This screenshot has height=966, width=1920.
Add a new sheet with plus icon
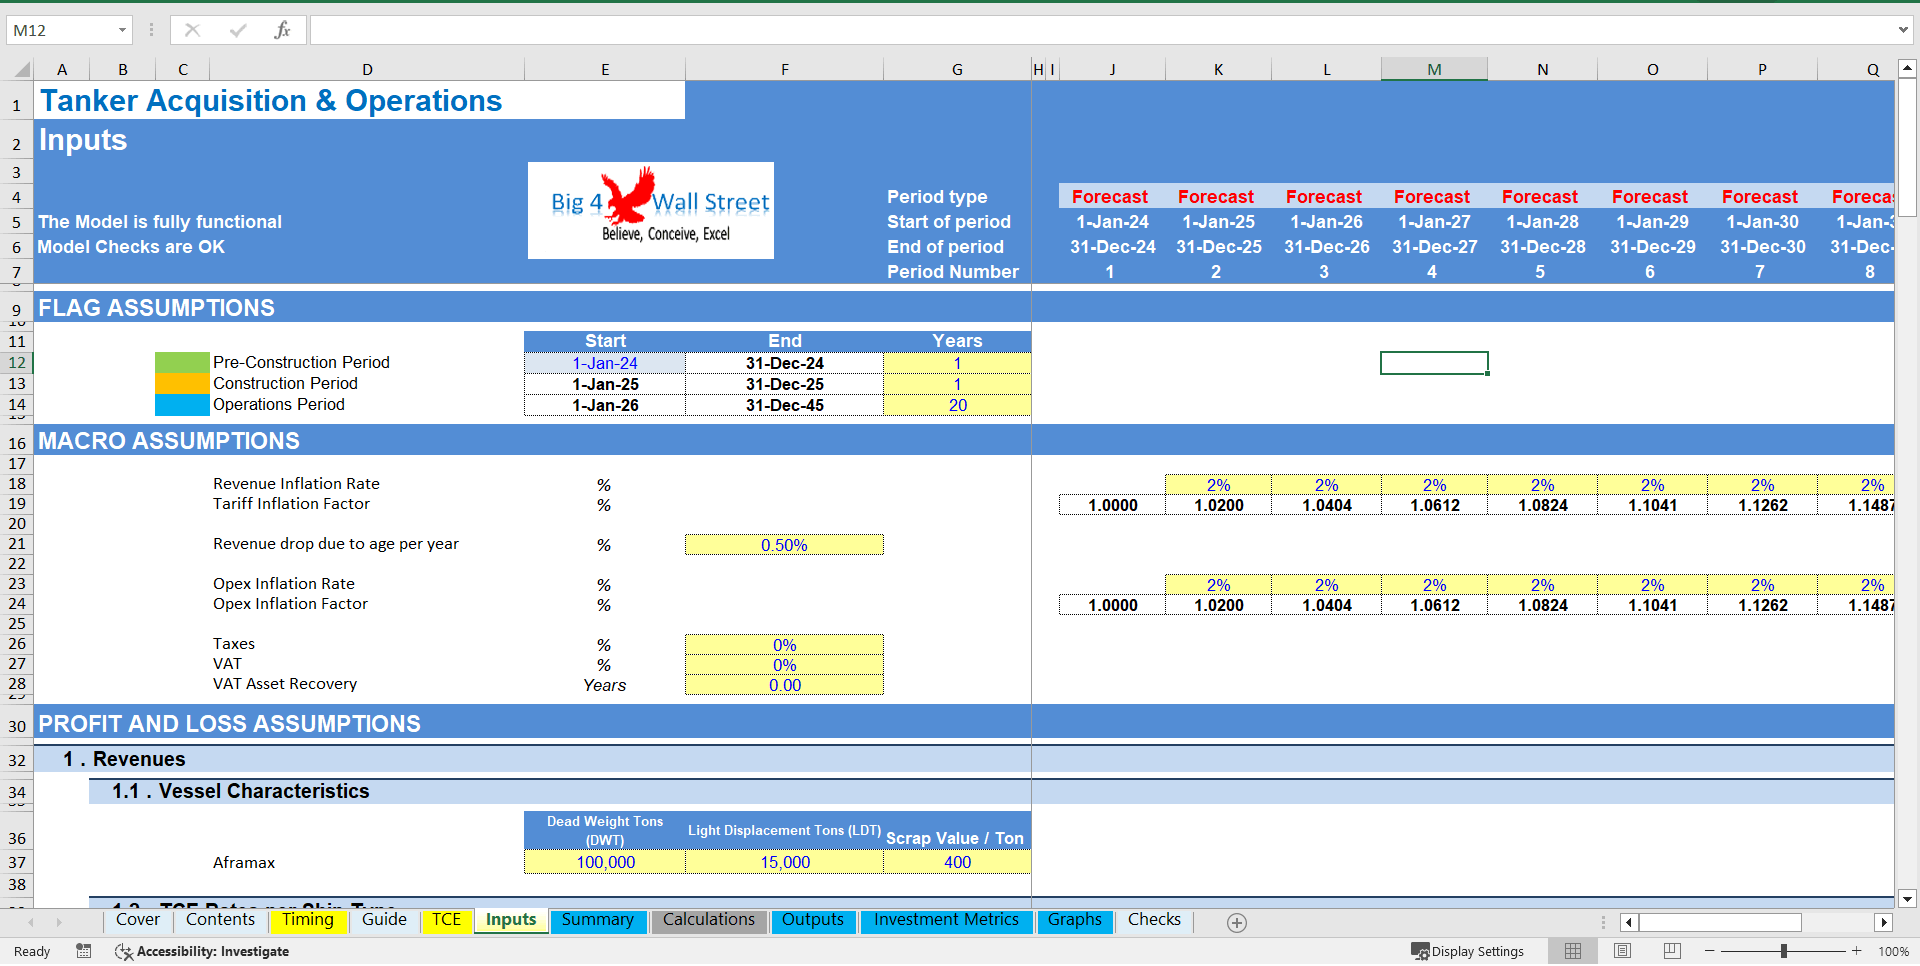tap(1237, 923)
